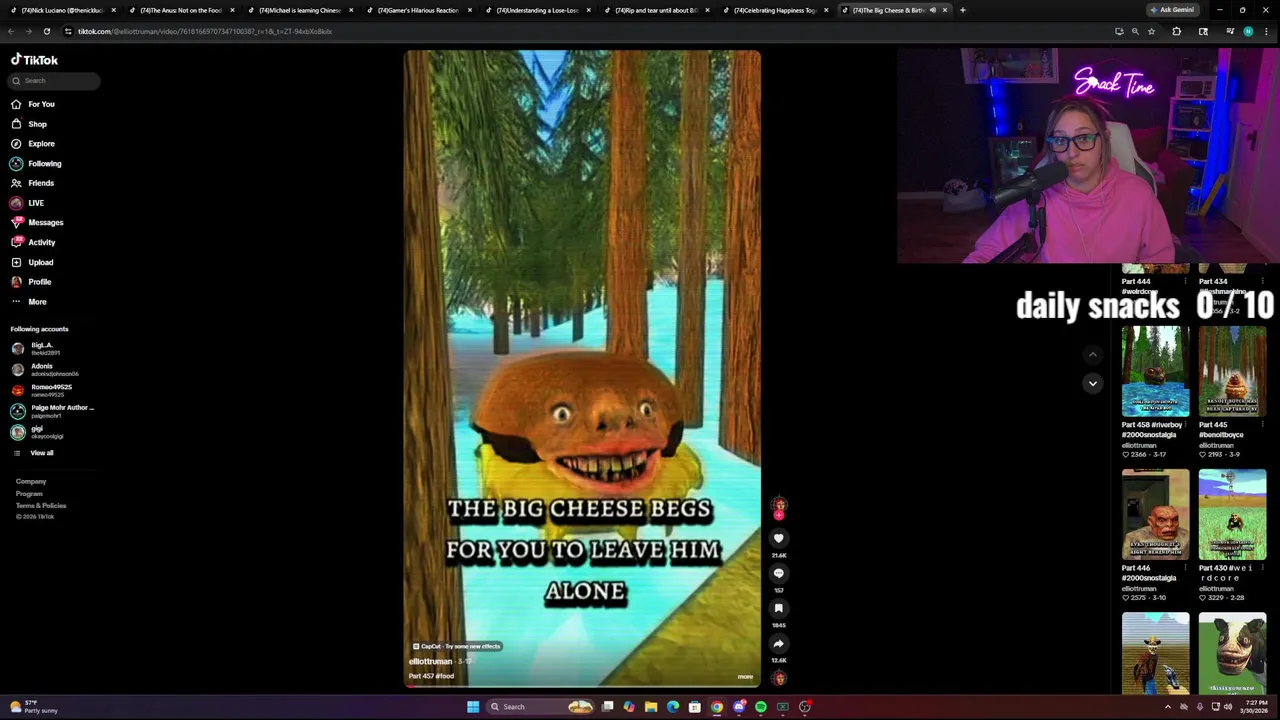Screen dimensions: 1280x720
Task: Open the Paige Mohr Author account
Action: [52, 411]
